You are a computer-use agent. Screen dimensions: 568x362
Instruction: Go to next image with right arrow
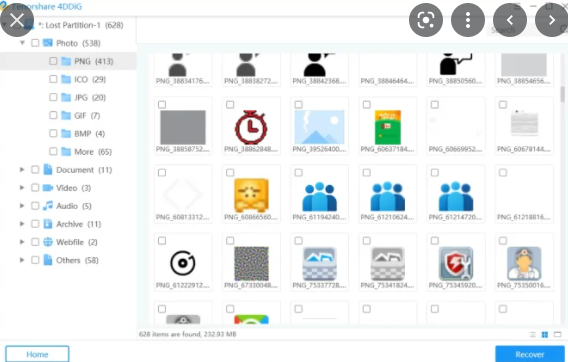coord(551,20)
